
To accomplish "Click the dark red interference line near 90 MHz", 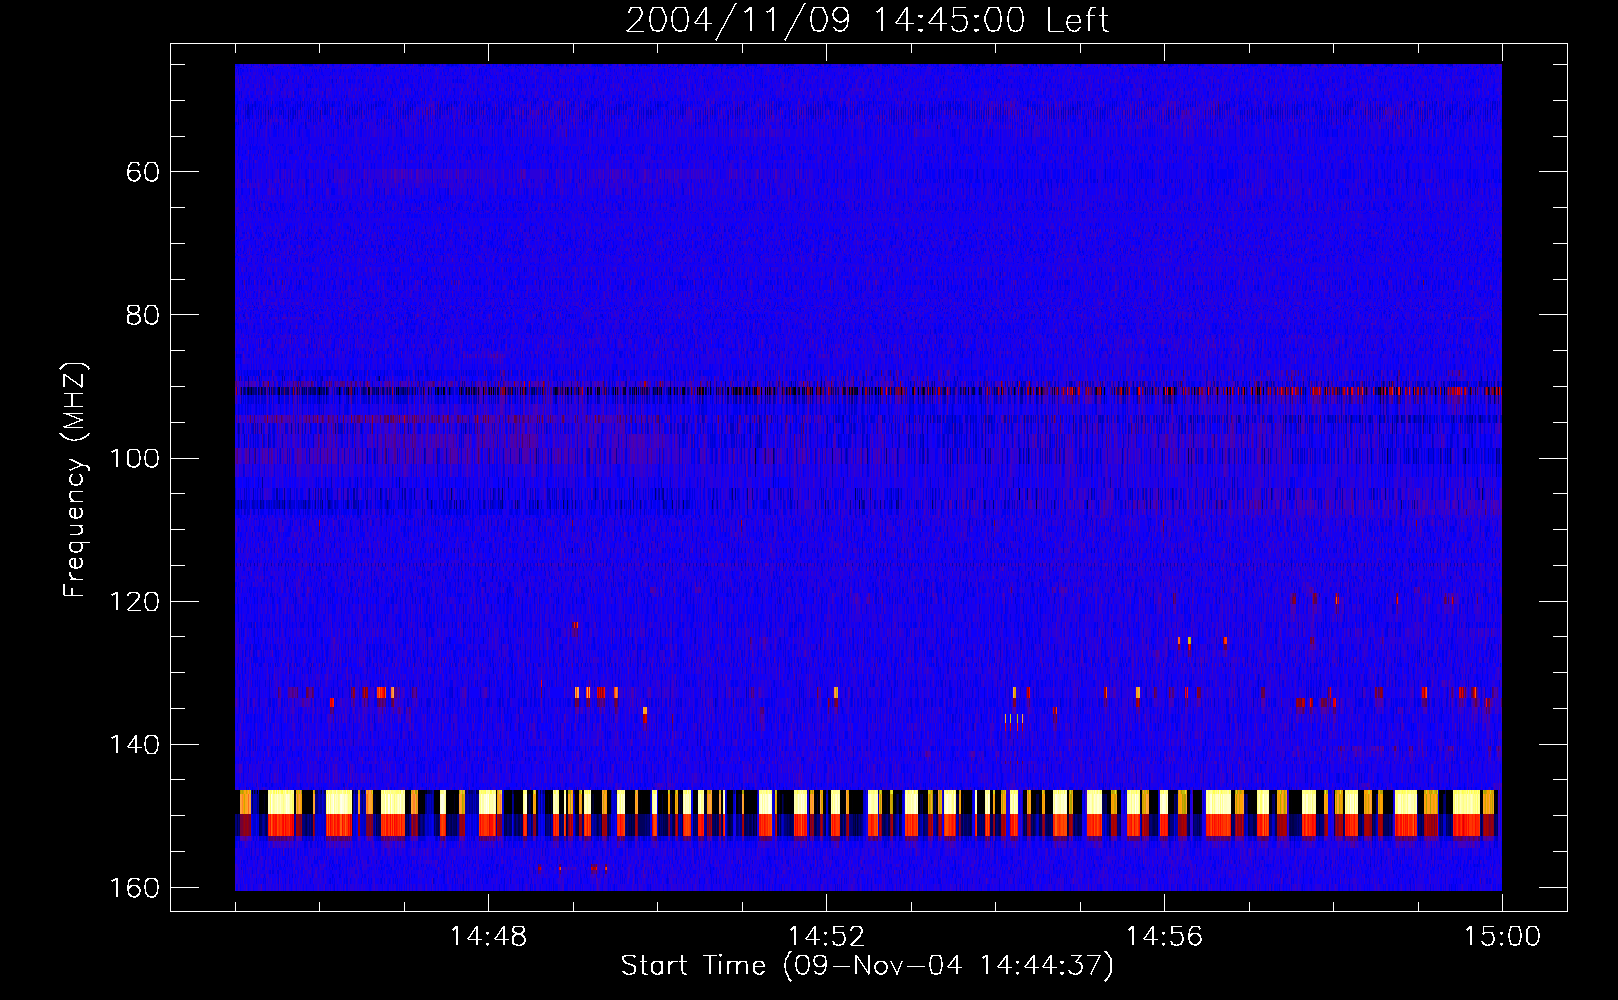I will click(x=868, y=391).
